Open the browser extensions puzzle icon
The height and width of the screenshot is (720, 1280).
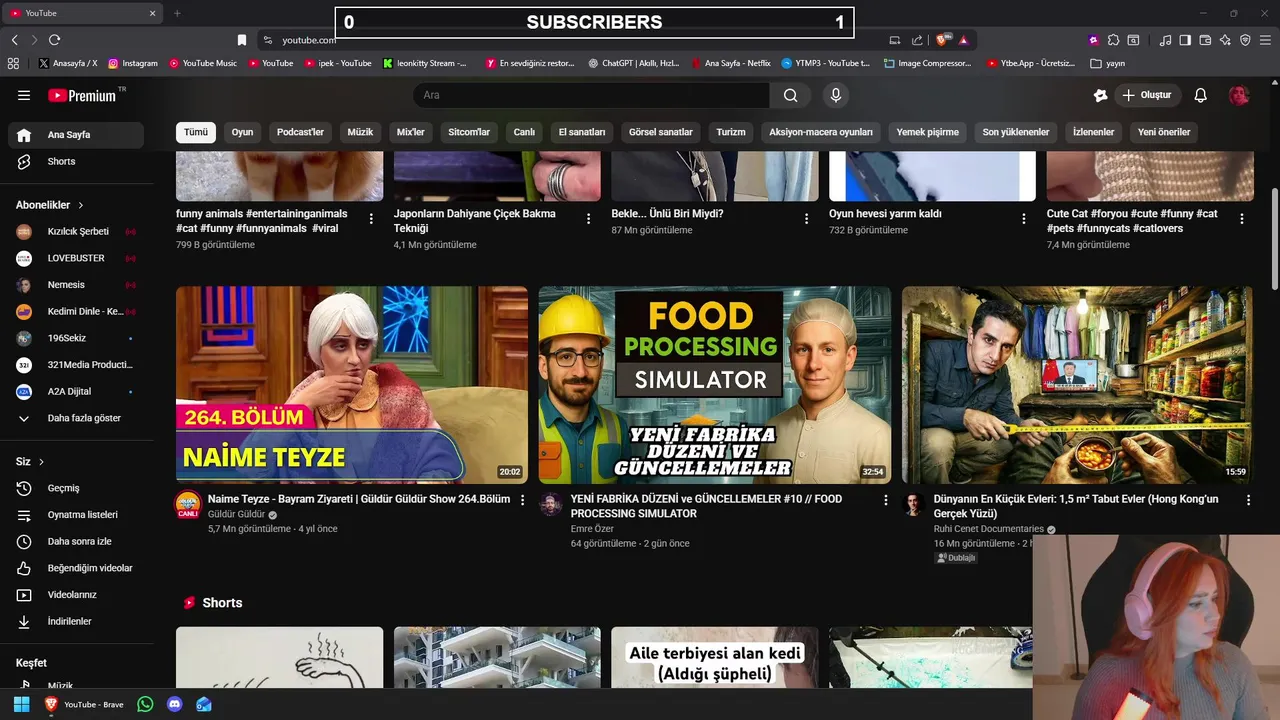click(1113, 40)
